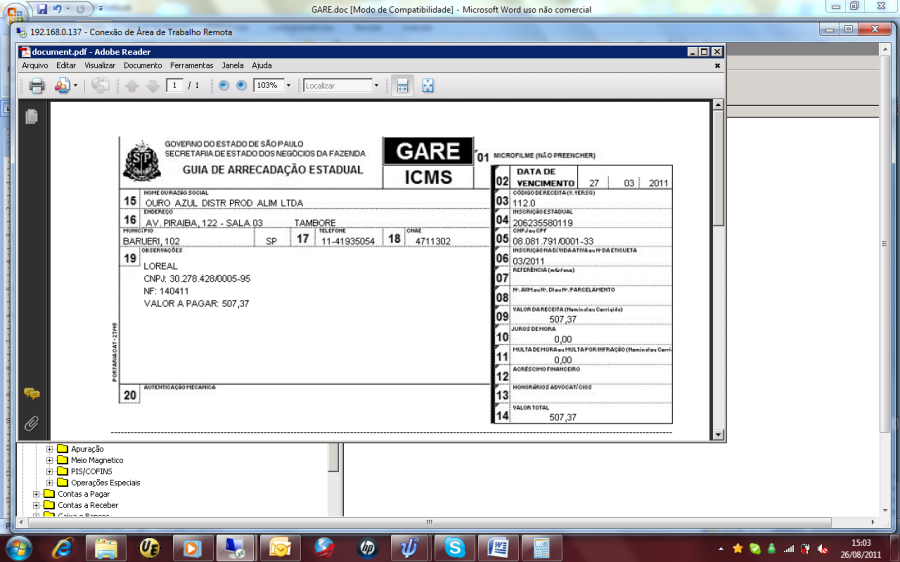The width and height of the screenshot is (900, 562).
Task: Expand the PIS/COFINS folder
Action: tap(50, 471)
